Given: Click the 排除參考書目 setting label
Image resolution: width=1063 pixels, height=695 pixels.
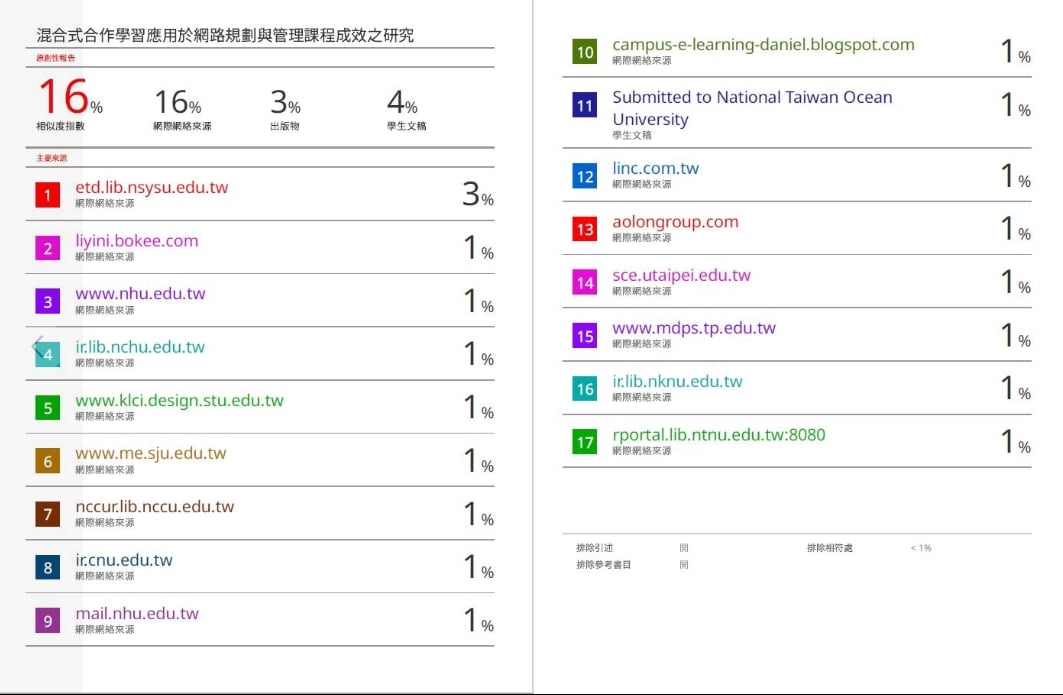Looking at the screenshot, I should click(x=603, y=565).
